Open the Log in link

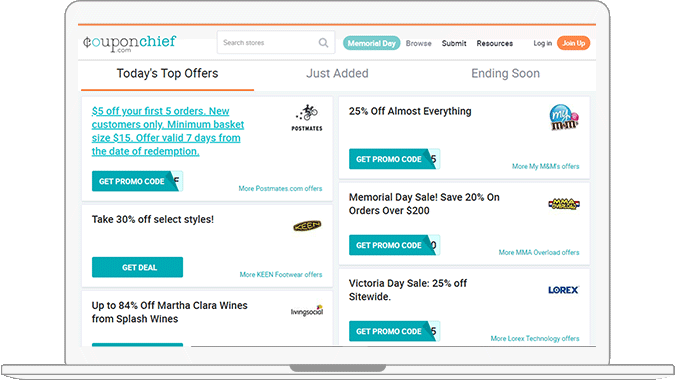click(x=542, y=43)
